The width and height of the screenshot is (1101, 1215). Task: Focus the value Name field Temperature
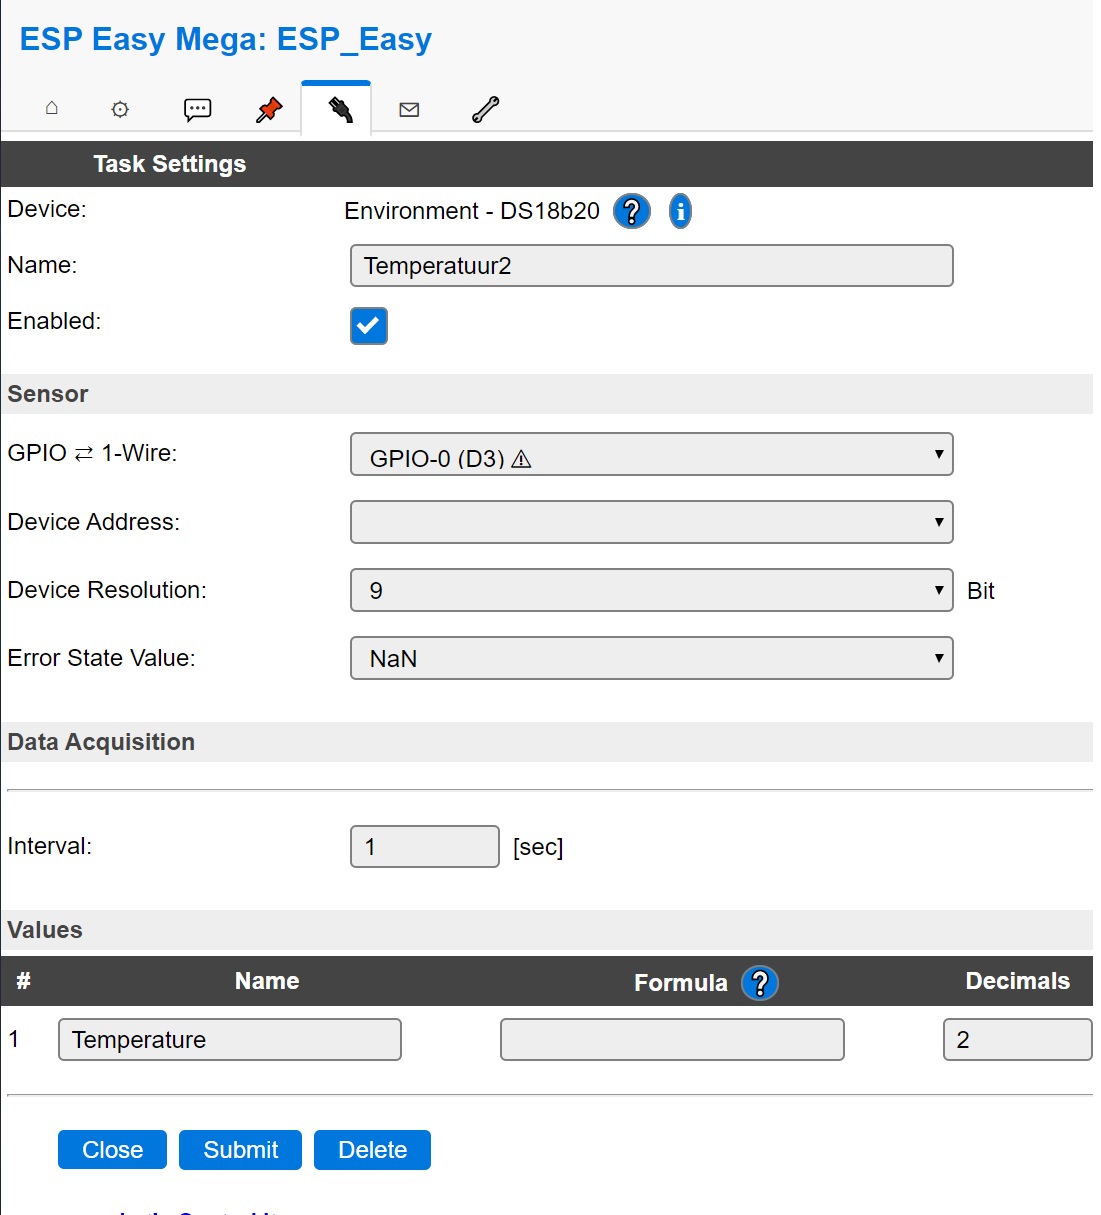pyautogui.click(x=230, y=1039)
